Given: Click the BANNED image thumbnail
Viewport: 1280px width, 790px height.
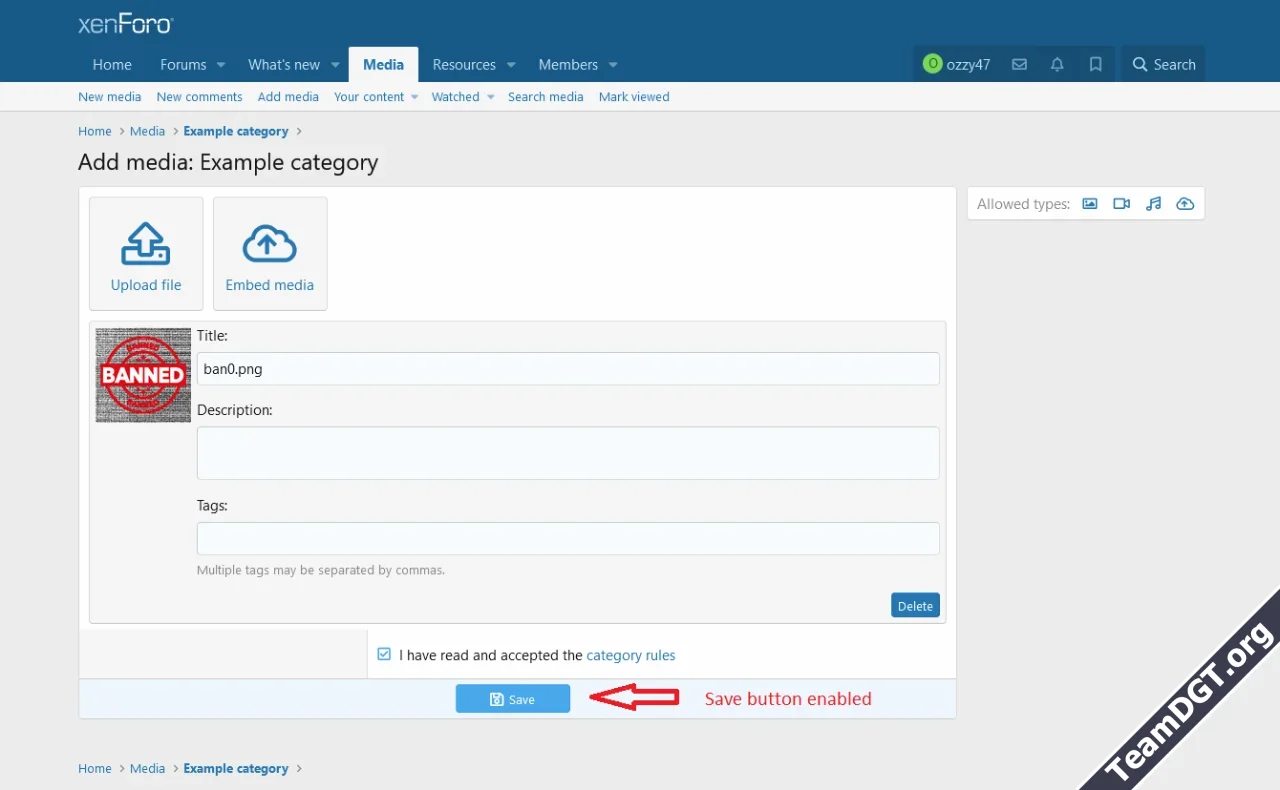Looking at the screenshot, I should coord(142,374).
